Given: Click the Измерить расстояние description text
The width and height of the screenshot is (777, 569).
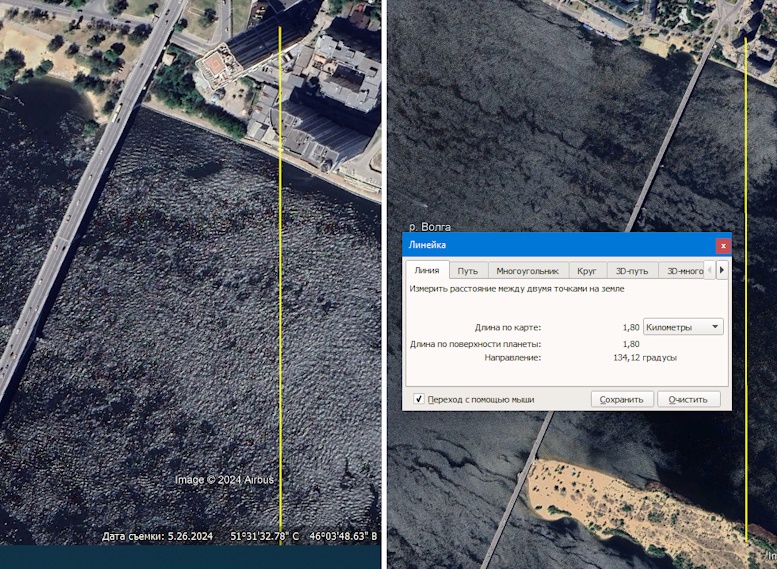Looking at the screenshot, I should (x=517, y=288).
